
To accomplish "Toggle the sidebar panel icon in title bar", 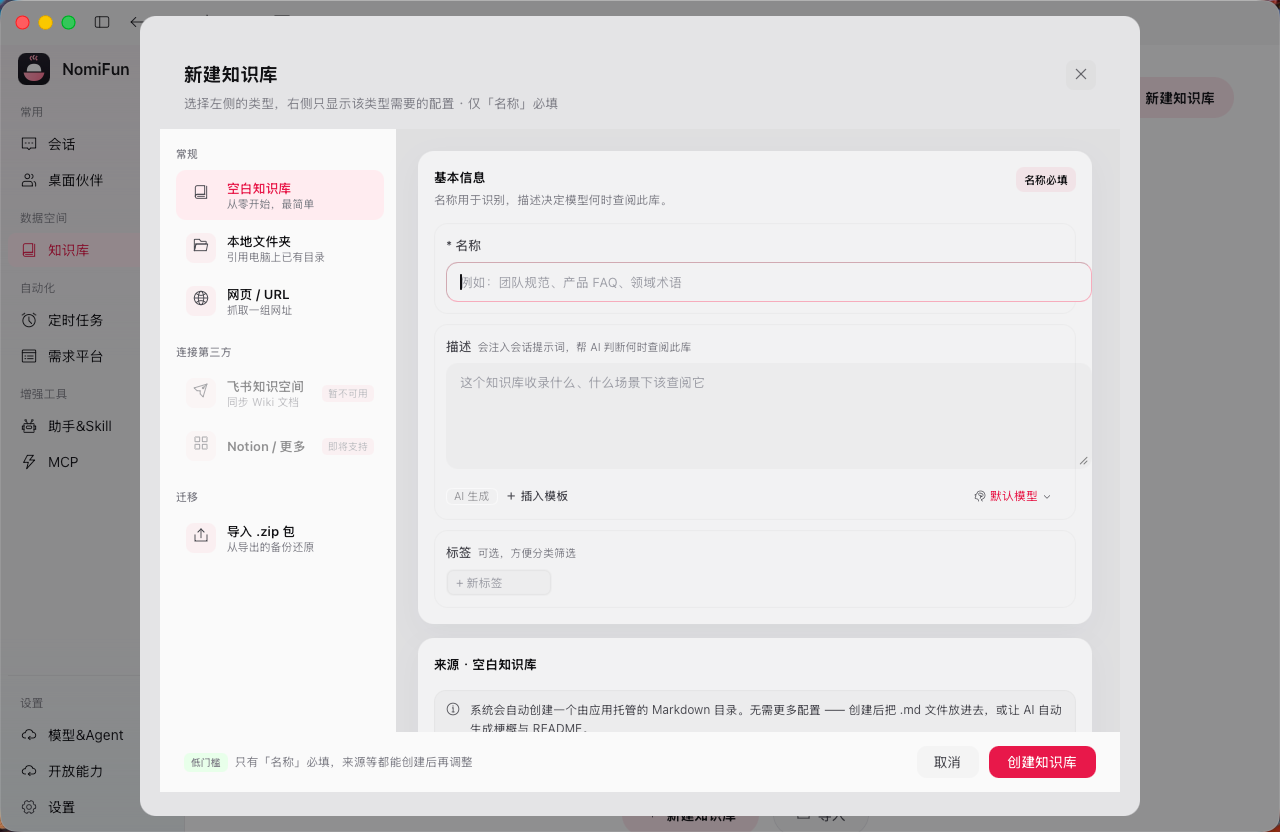I will tap(102, 22).
